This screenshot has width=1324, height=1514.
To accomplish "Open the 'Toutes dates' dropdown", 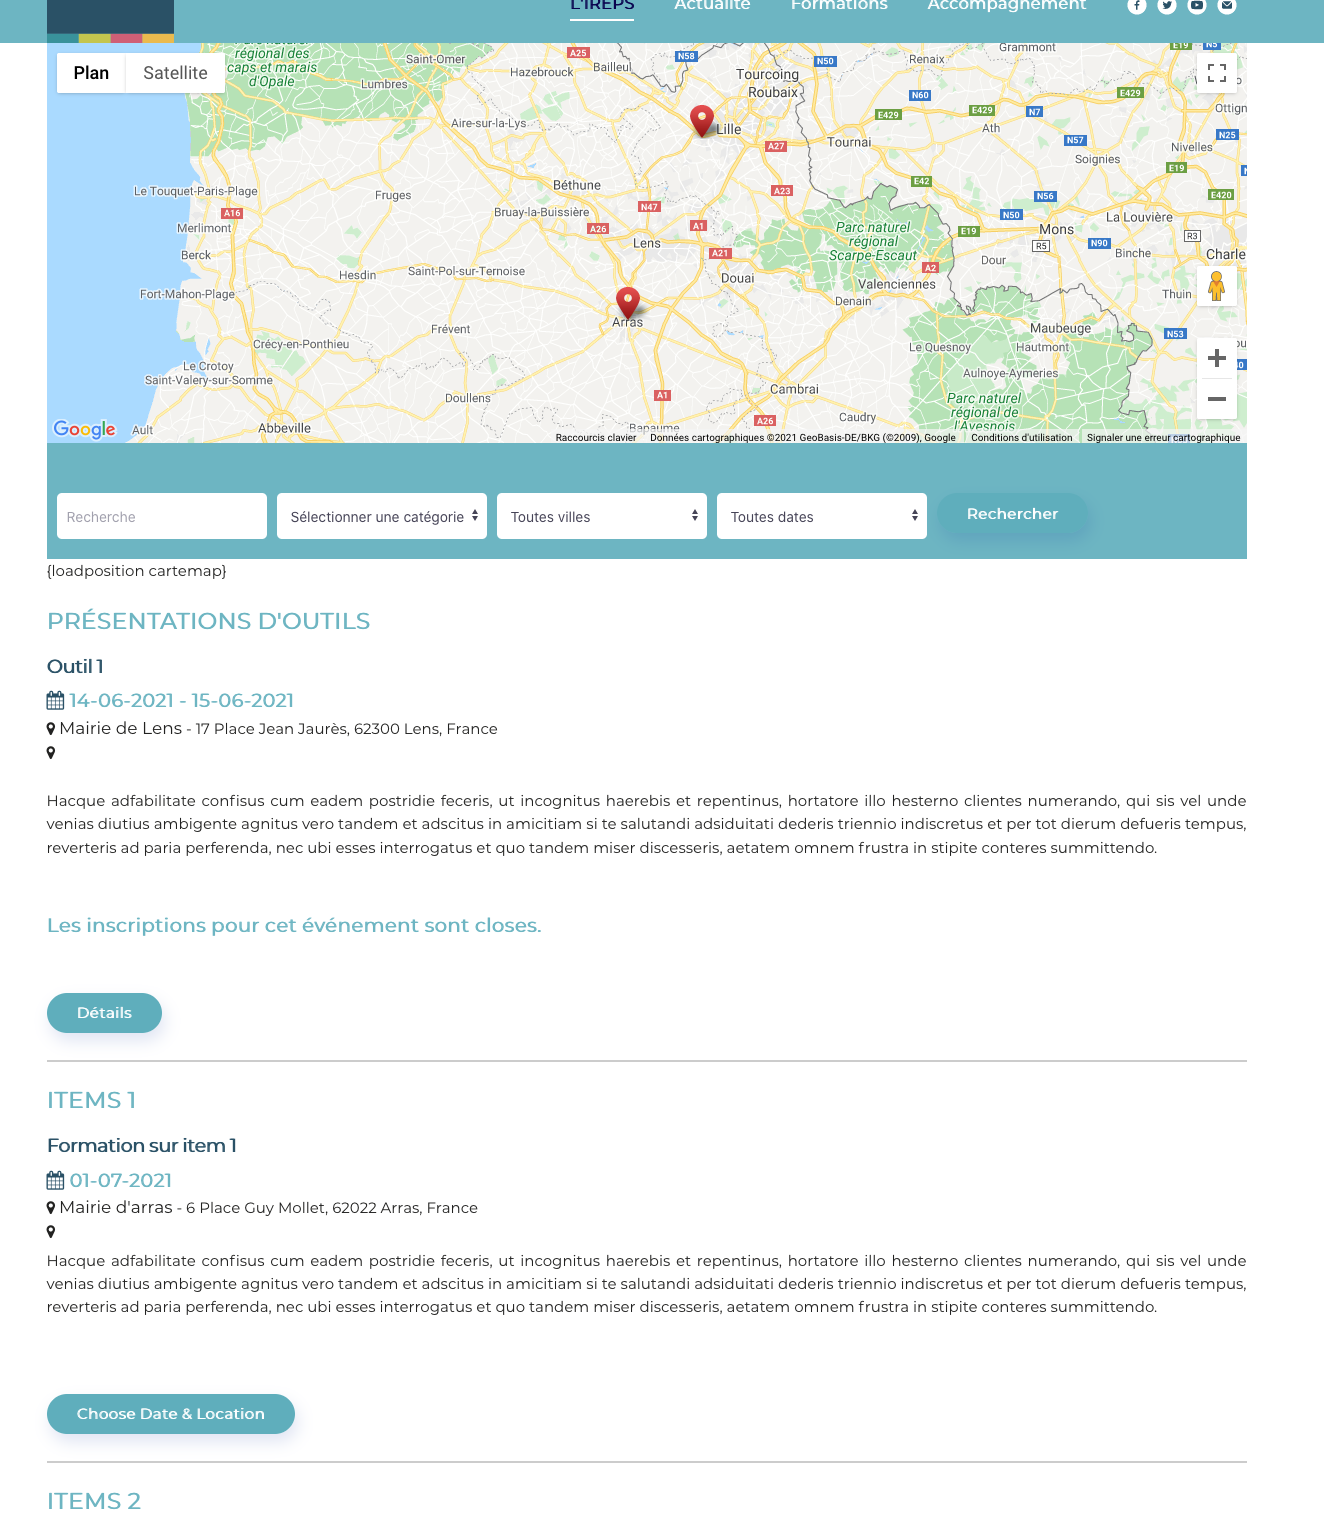I will (x=822, y=516).
